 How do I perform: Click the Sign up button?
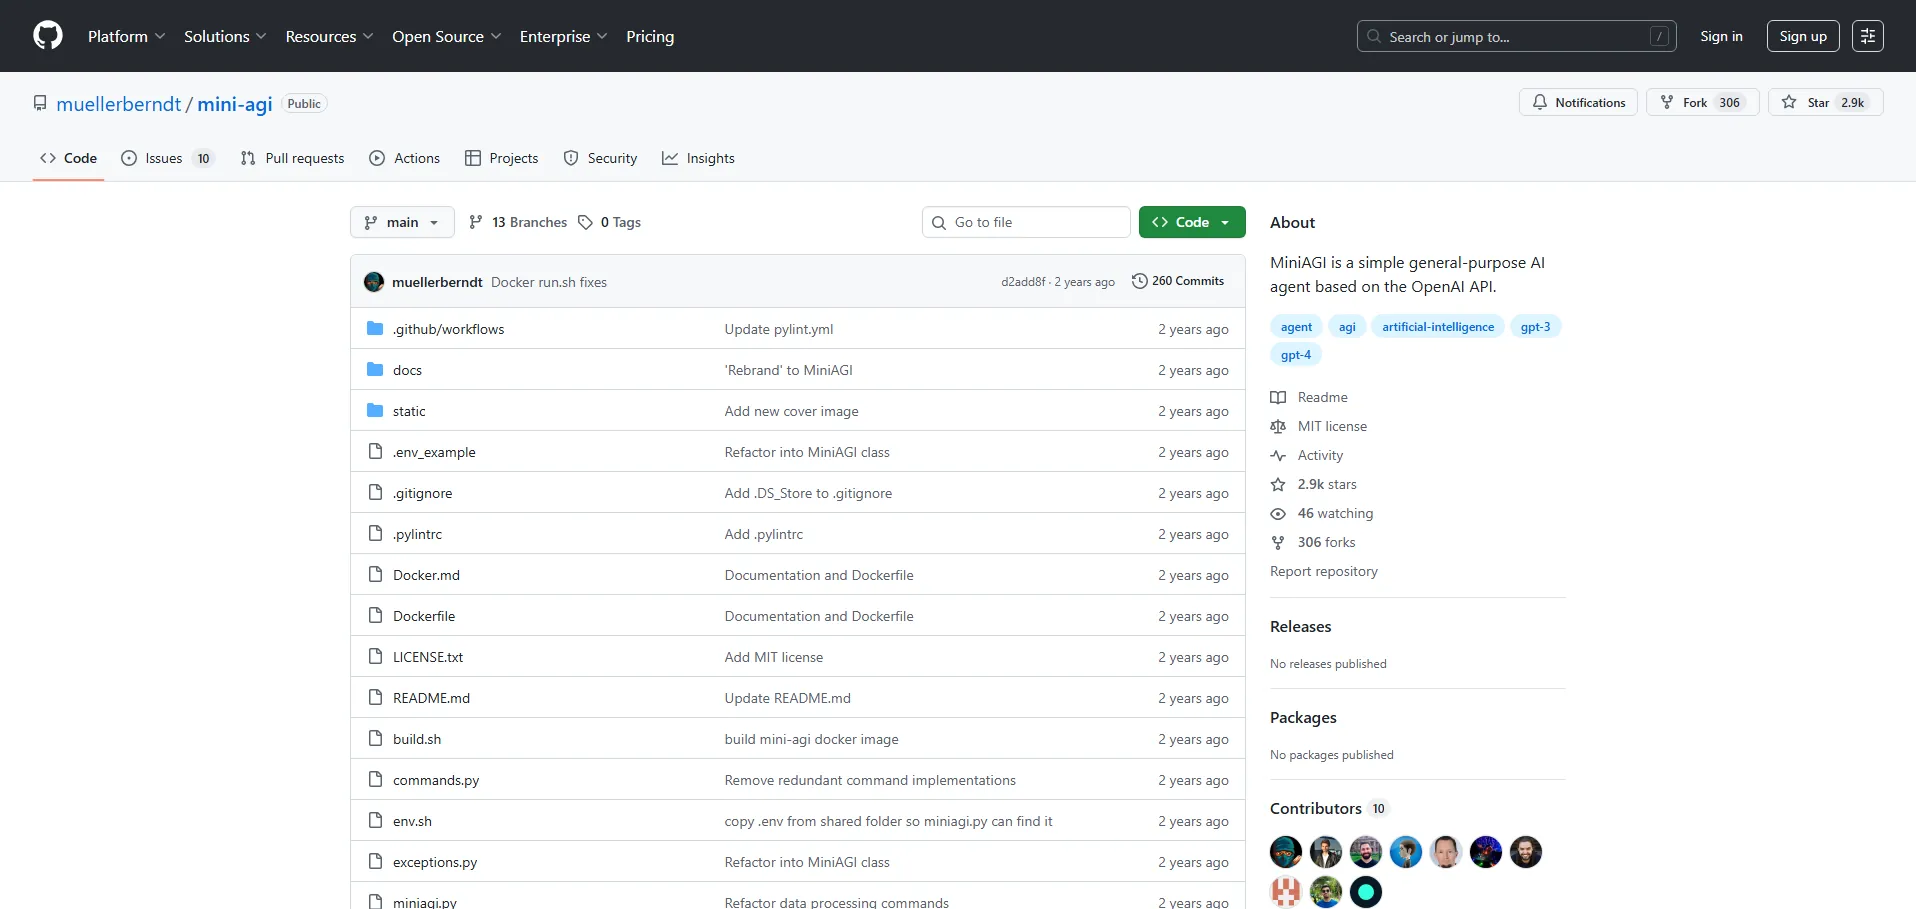click(1802, 36)
